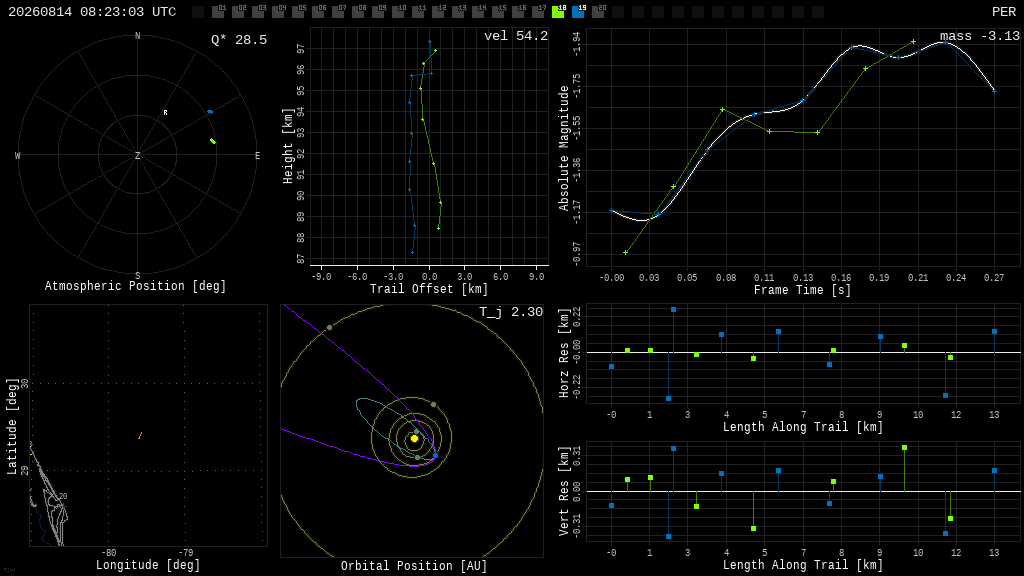The width and height of the screenshot is (1024, 576).
Task: Click the station 17 indicator square
Action: (x=538, y=11)
